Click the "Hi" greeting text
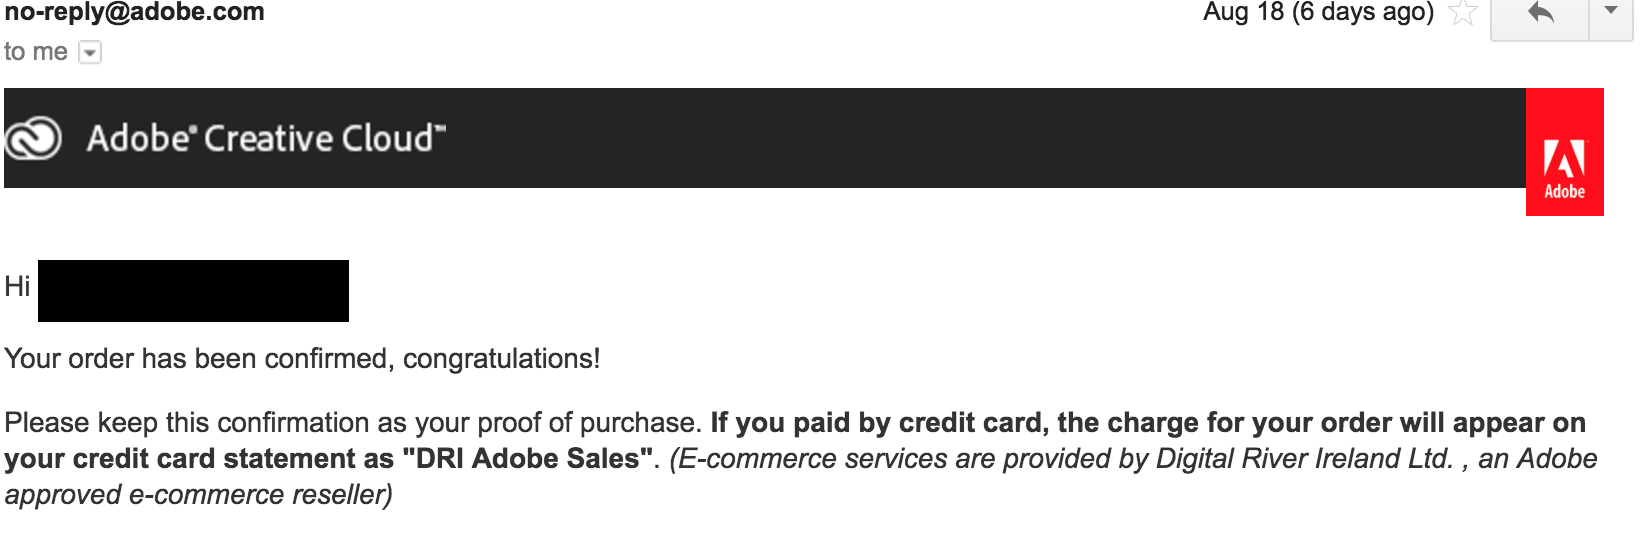The height and width of the screenshot is (552, 1650). click(17, 287)
